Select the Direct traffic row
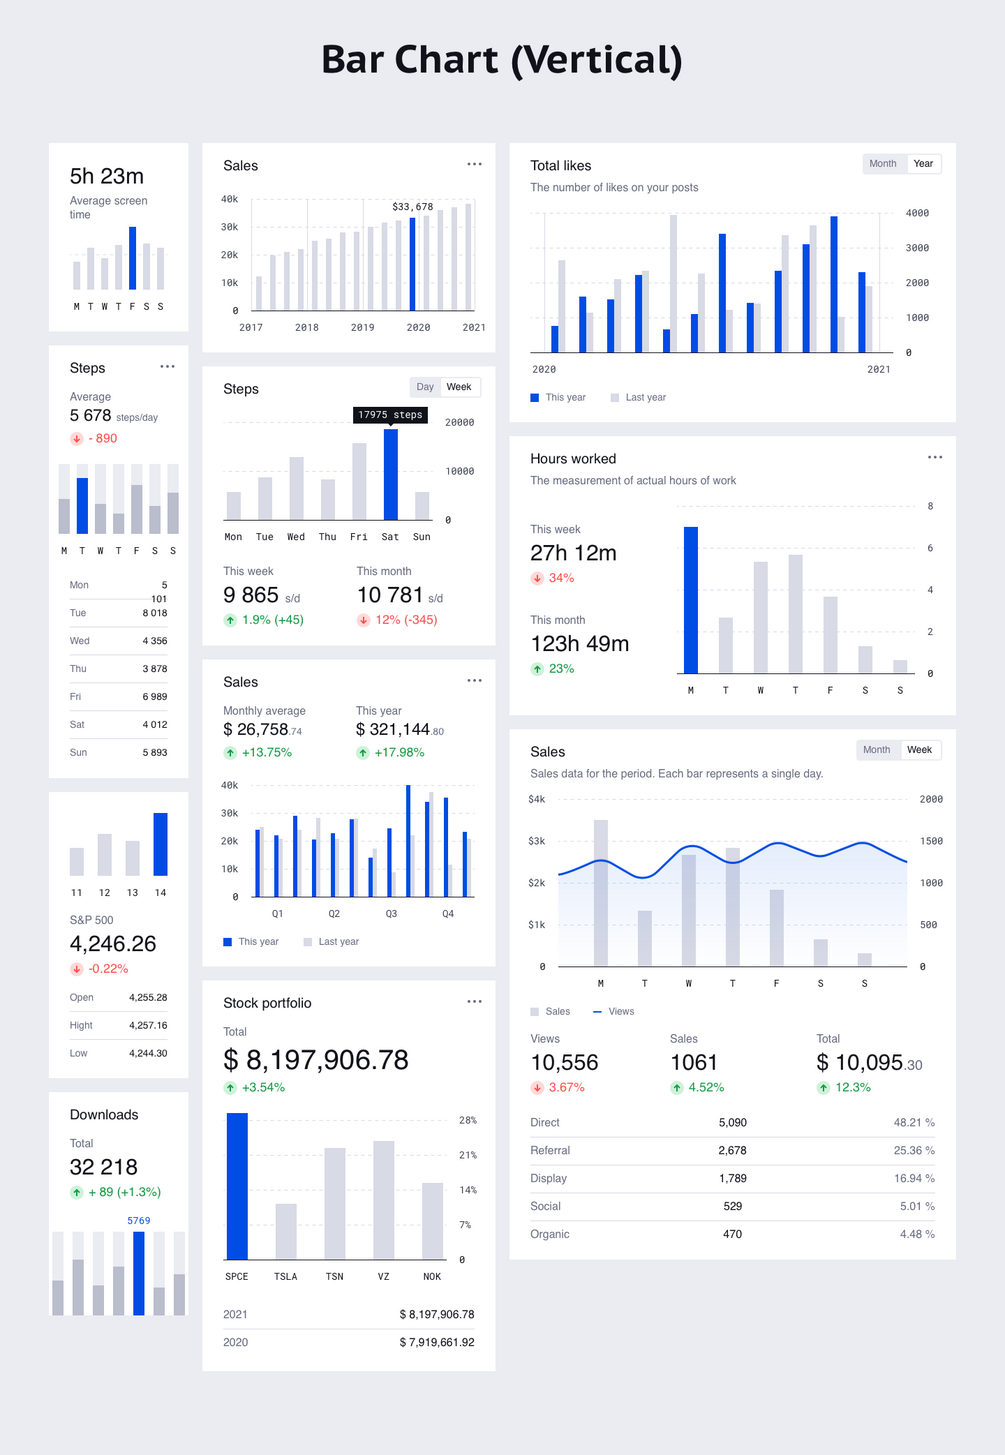This screenshot has height=1455, width=1005. click(x=733, y=1123)
